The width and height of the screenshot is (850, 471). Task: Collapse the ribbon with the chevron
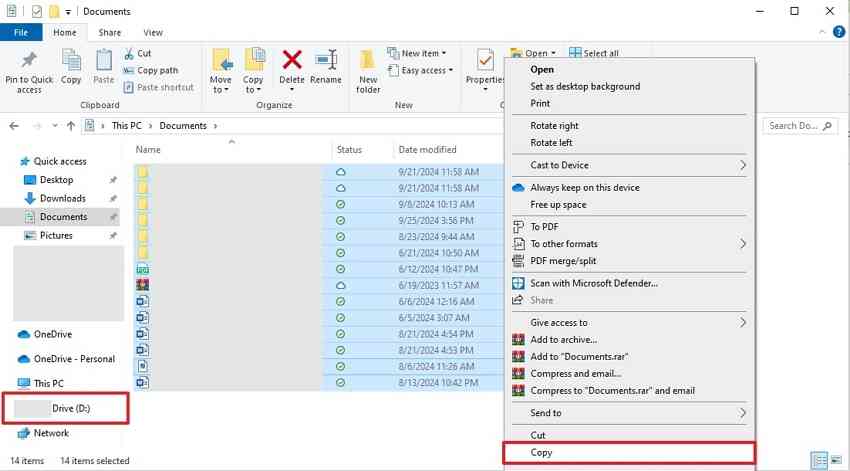(822, 33)
